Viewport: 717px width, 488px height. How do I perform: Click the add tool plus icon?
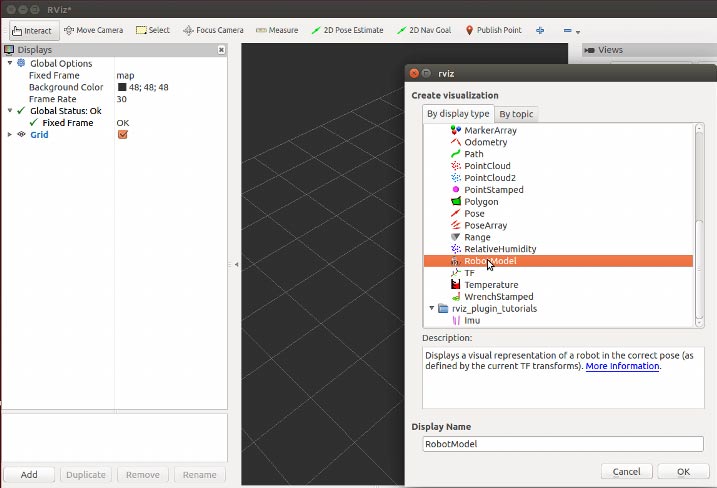540,30
